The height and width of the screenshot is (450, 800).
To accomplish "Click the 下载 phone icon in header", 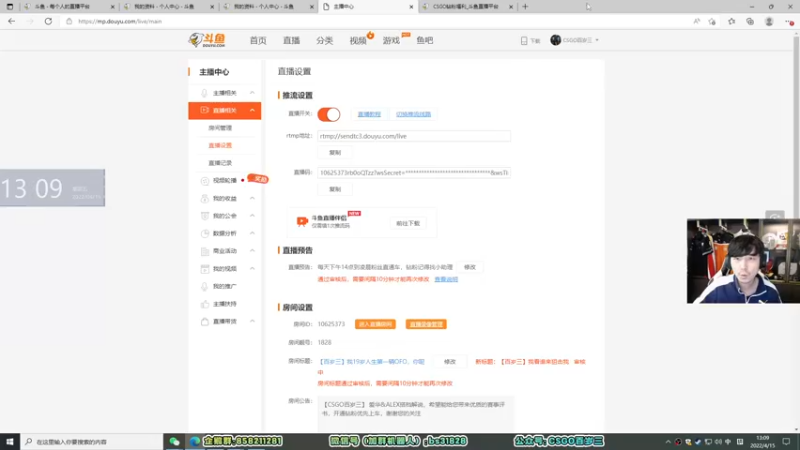I will pyautogui.click(x=524, y=40).
